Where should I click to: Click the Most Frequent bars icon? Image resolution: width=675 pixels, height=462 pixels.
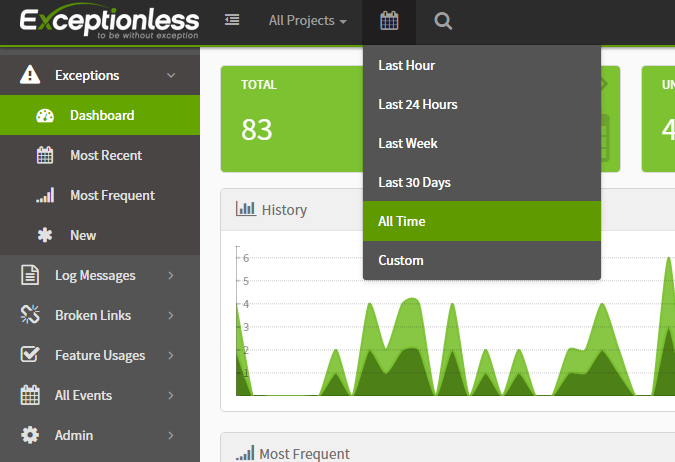coord(45,195)
